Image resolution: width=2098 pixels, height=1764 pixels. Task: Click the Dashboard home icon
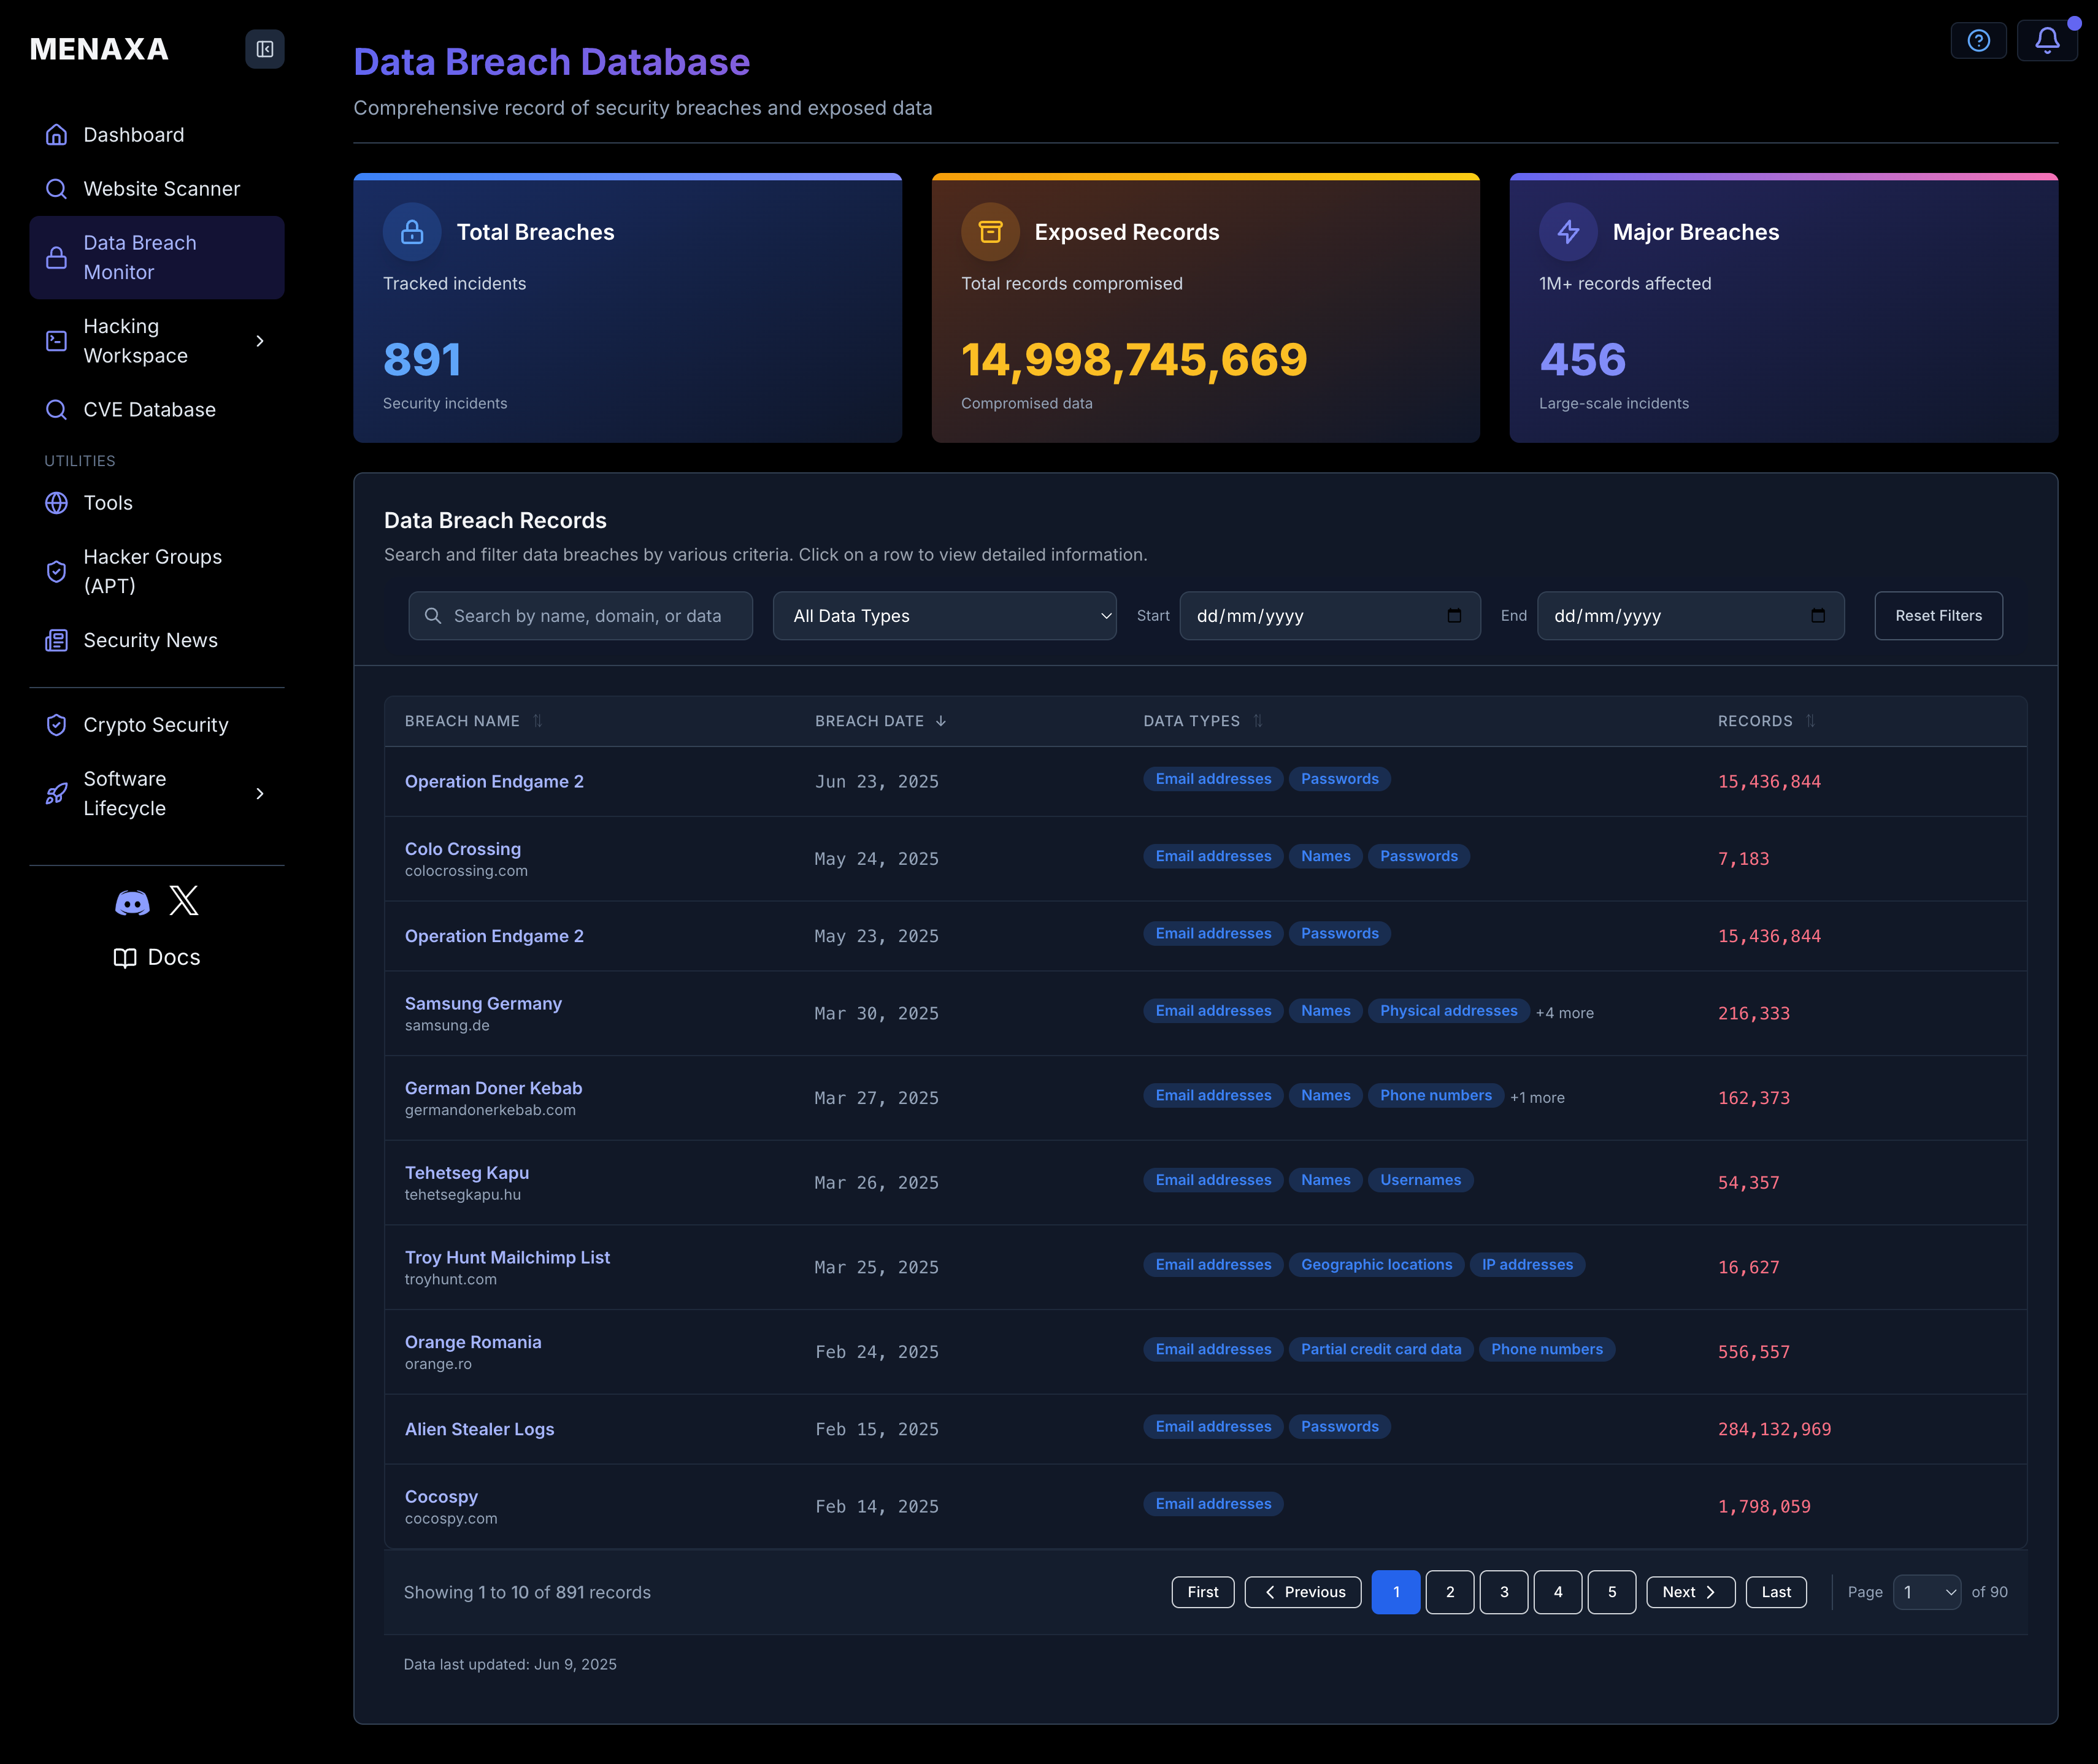(57, 135)
